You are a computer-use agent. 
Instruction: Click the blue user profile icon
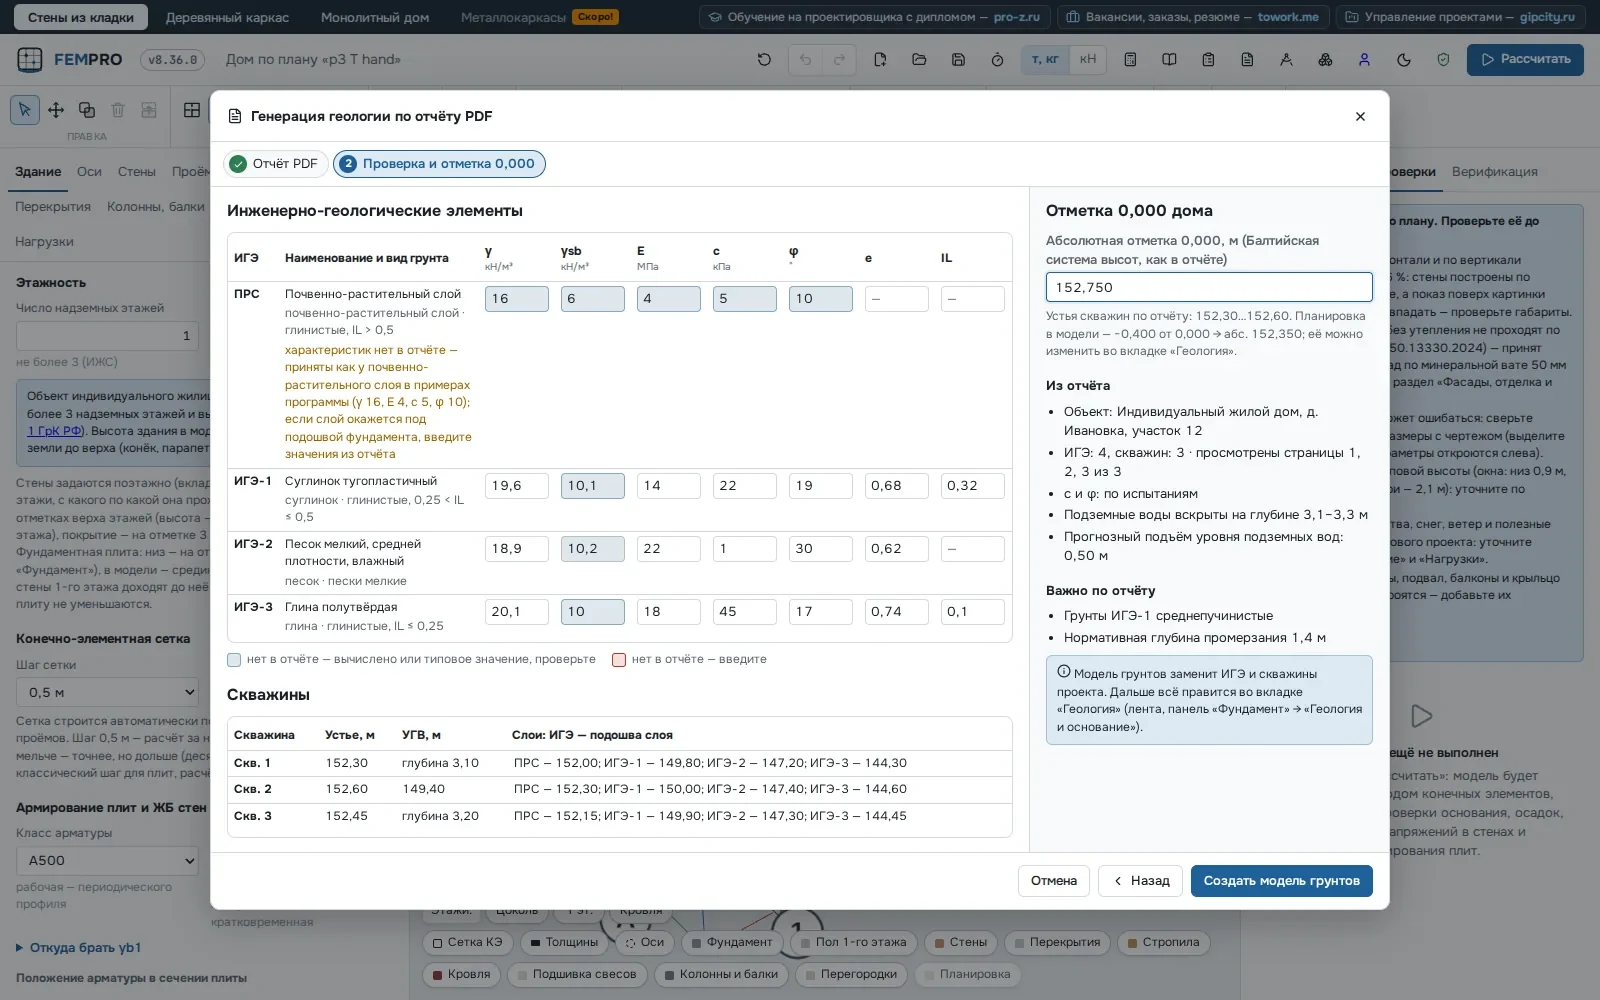(1364, 60)
